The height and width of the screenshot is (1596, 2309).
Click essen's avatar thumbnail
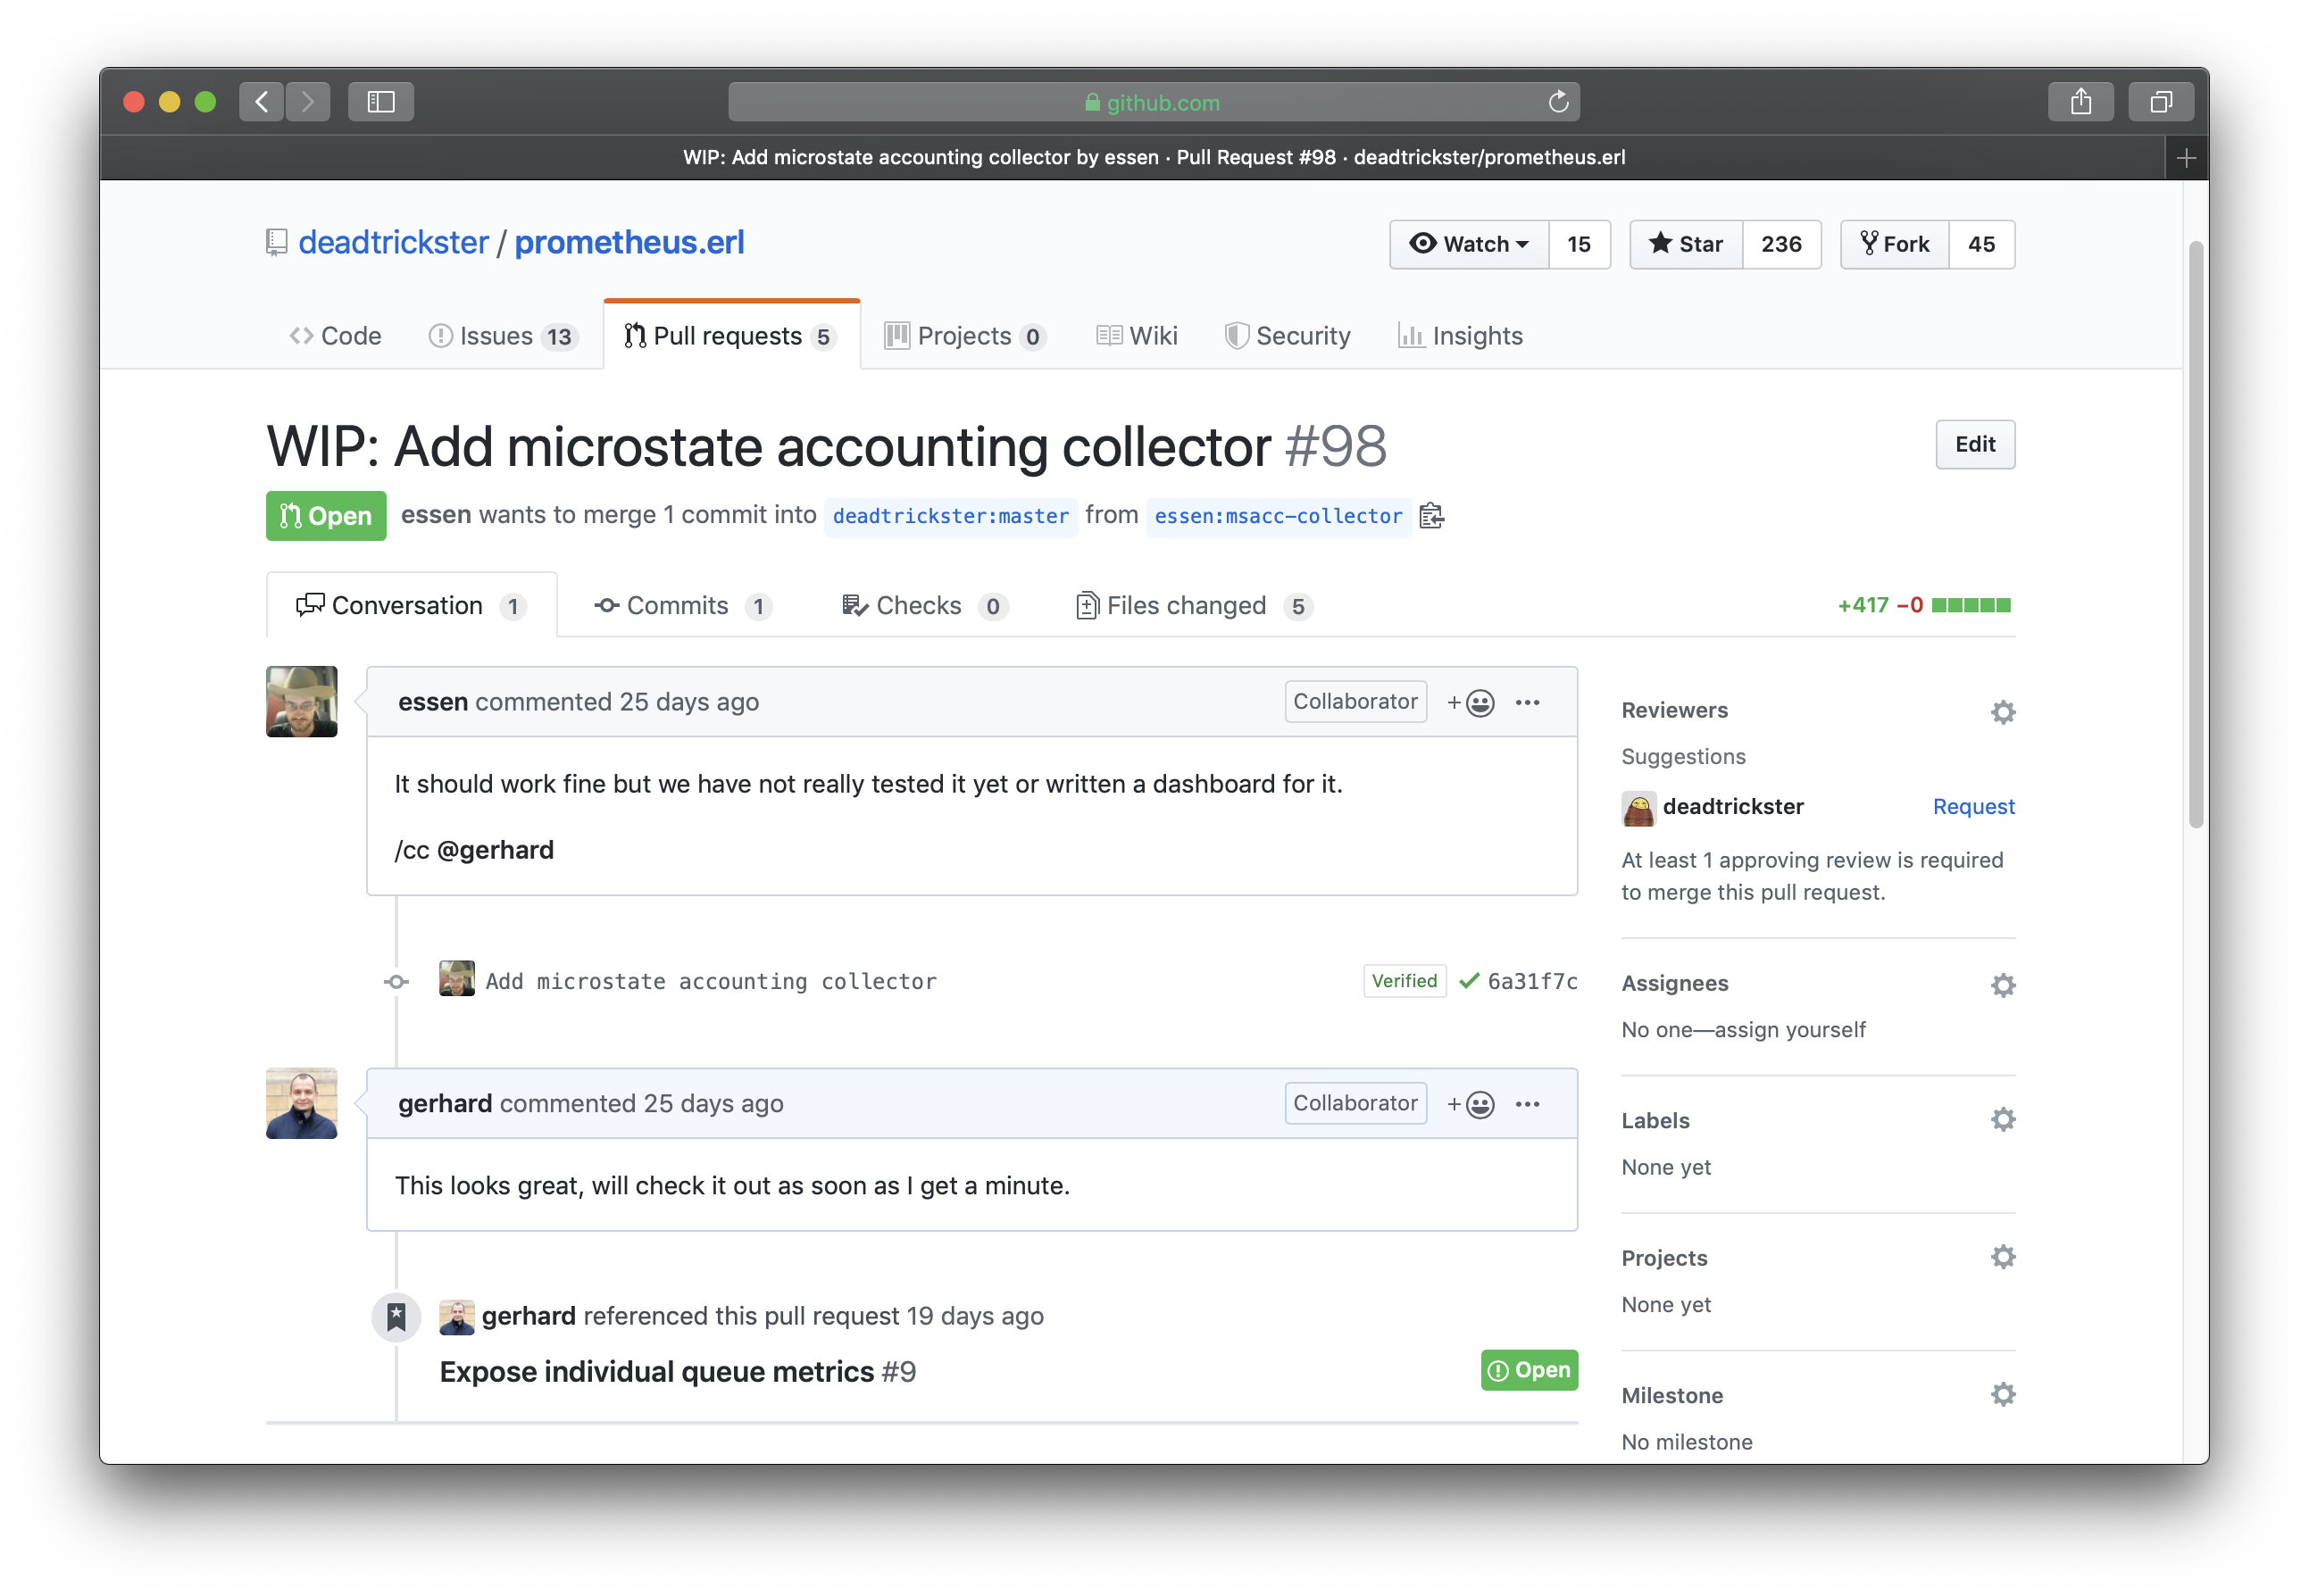301,702
